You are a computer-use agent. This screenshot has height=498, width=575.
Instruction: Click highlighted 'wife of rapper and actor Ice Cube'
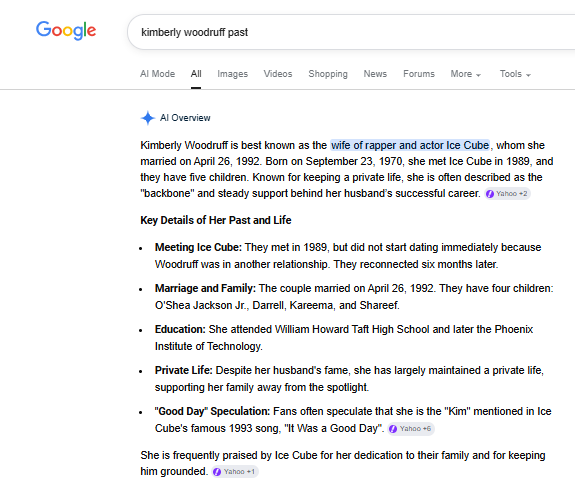point(410,145)
